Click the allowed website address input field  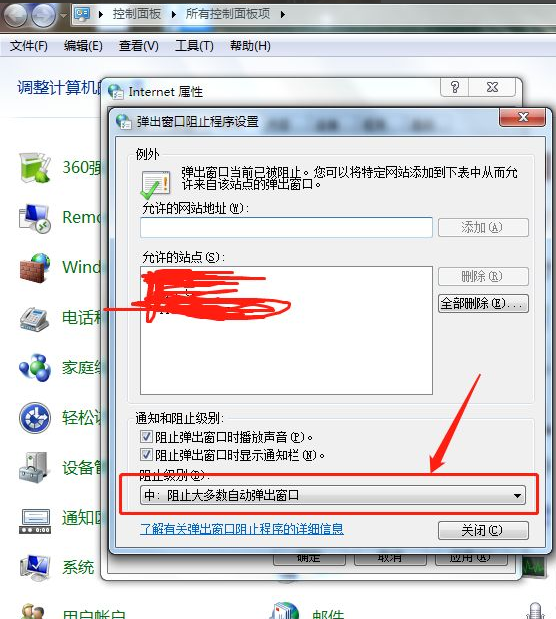pyautogui.click(x=286, y=227)
